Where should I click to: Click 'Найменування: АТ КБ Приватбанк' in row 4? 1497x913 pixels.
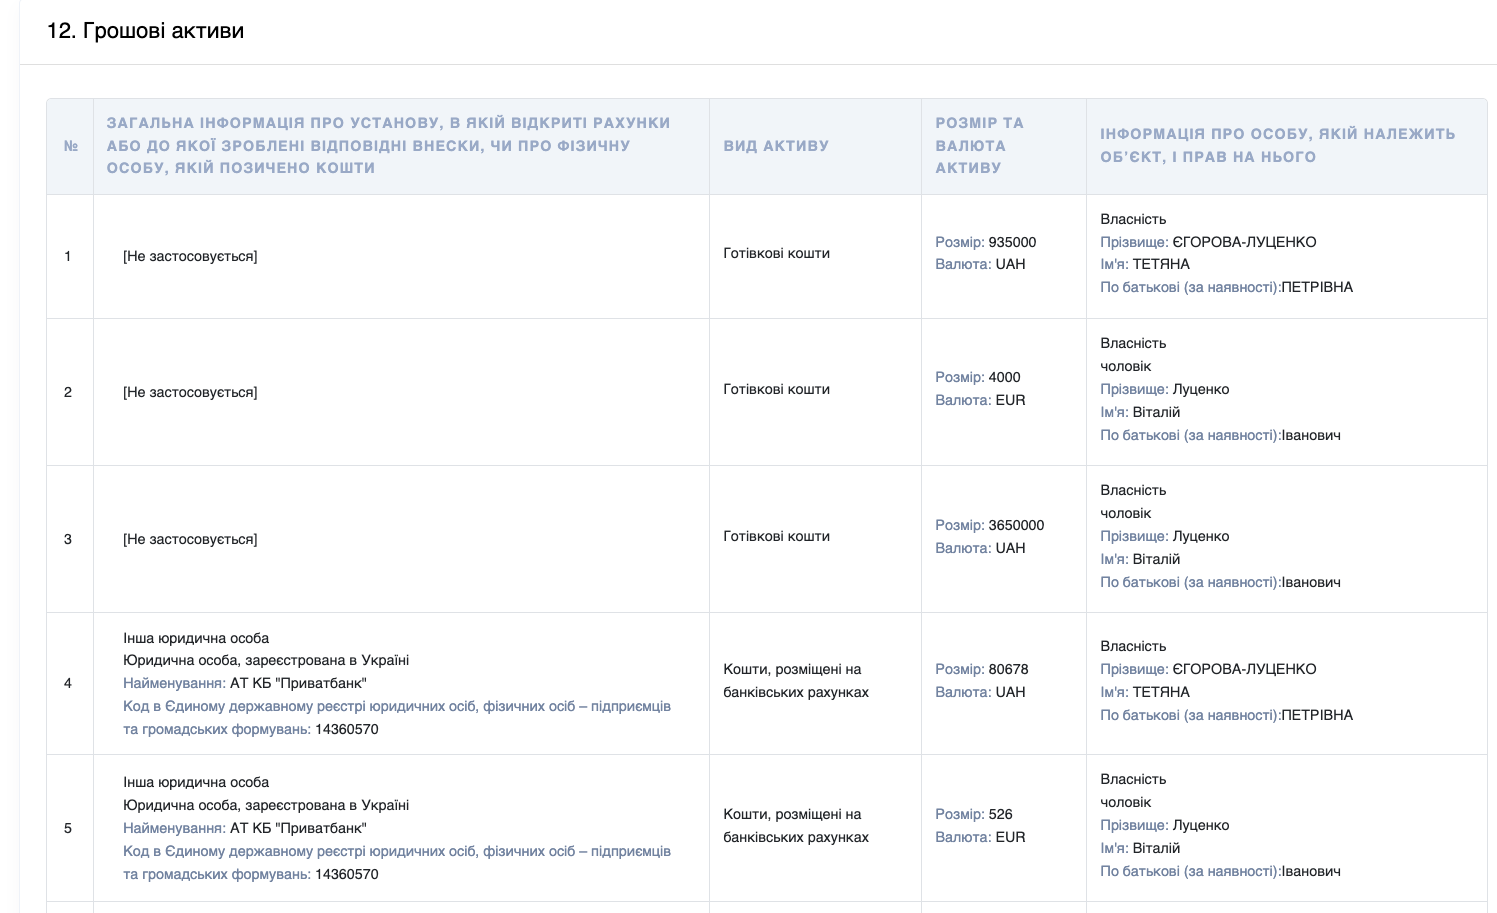[245, 683]
